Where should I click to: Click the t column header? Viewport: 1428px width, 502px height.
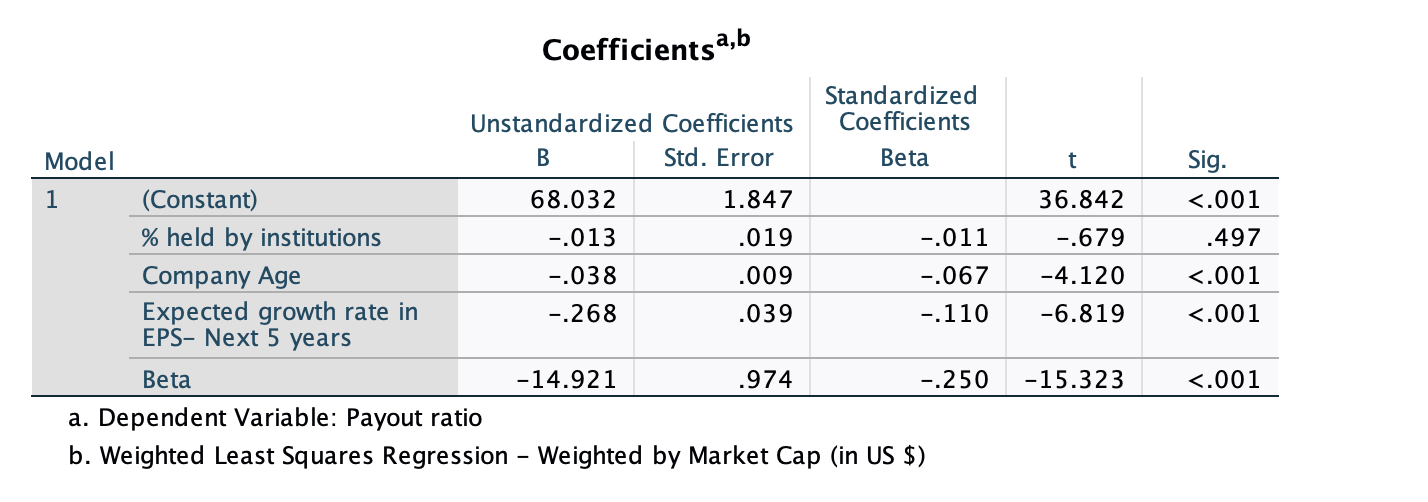(1073, 159)
